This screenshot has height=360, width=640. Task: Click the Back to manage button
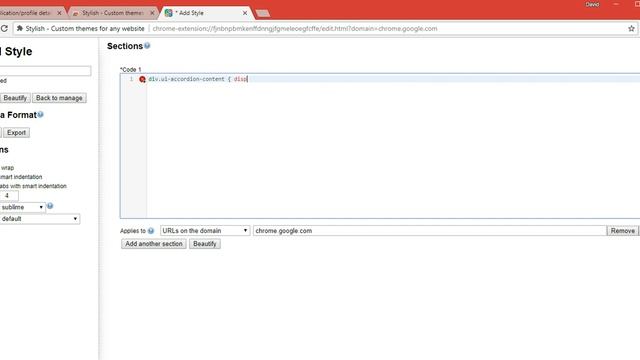(59, 98)
